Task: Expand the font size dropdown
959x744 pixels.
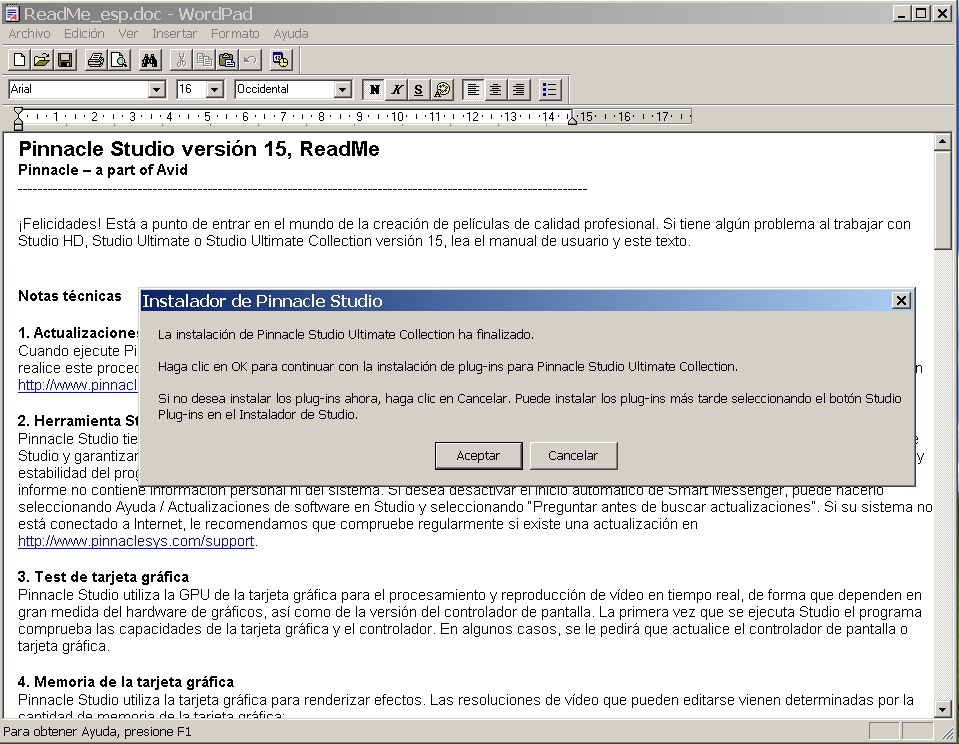Action: point(214,90)
